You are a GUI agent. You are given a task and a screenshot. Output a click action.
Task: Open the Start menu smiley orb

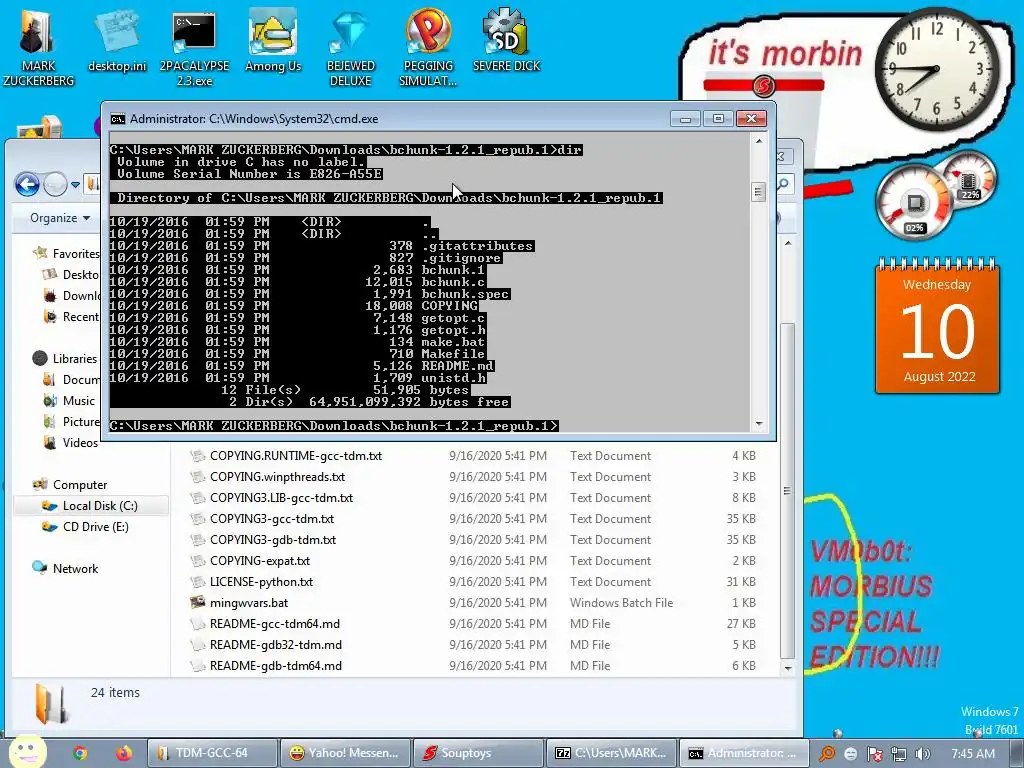point(25,752)
